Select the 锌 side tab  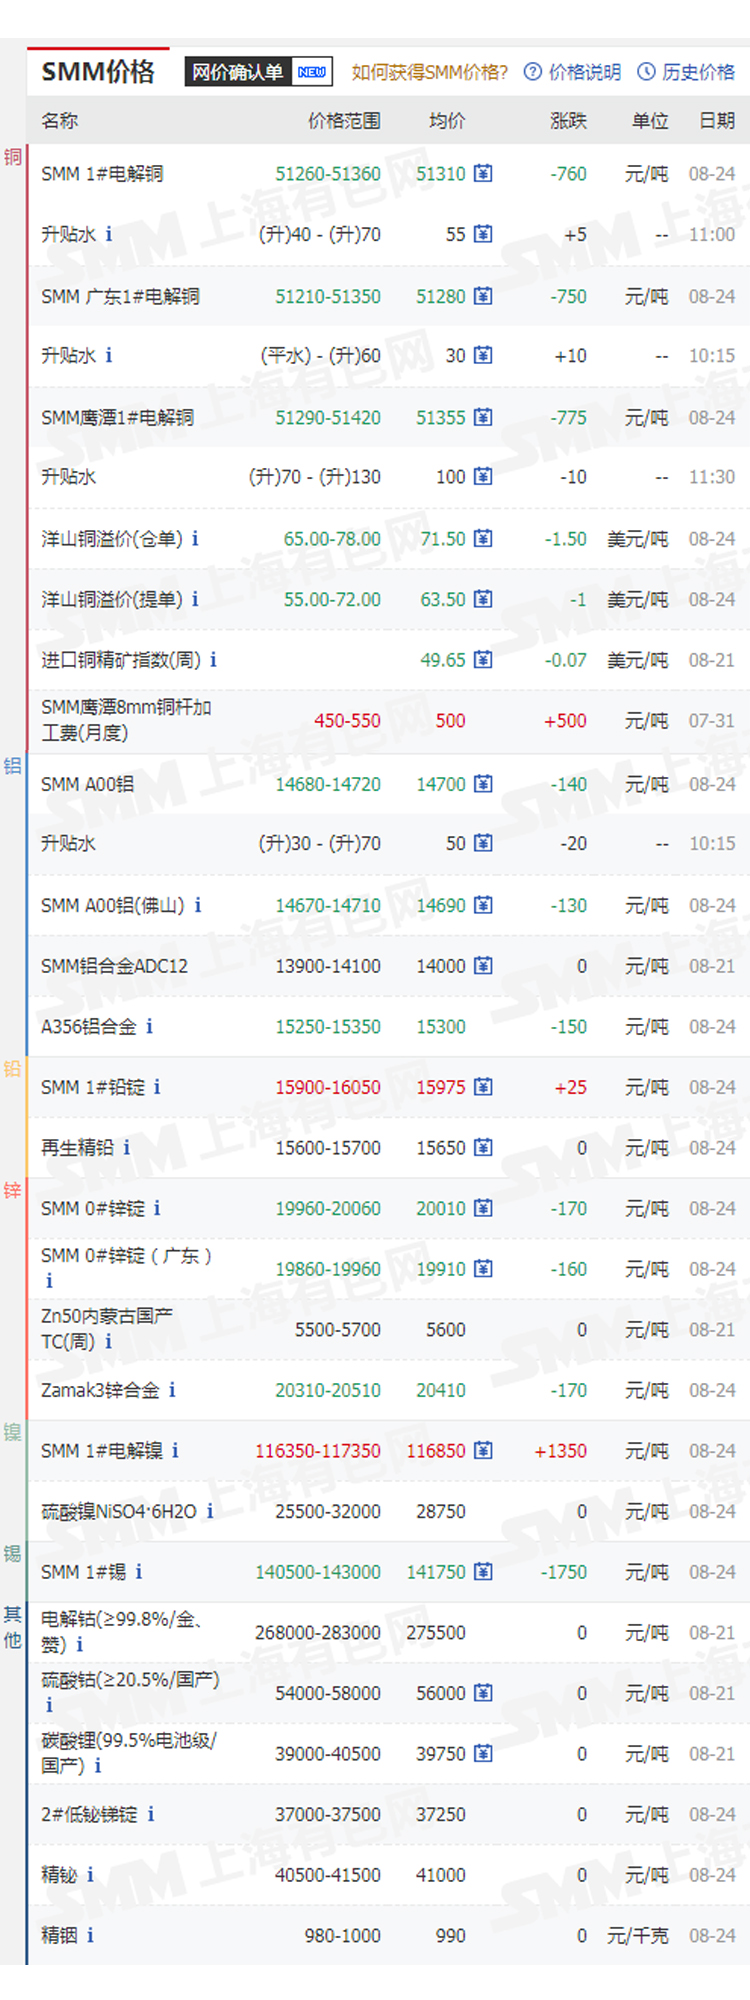[x=13, y=1190]
